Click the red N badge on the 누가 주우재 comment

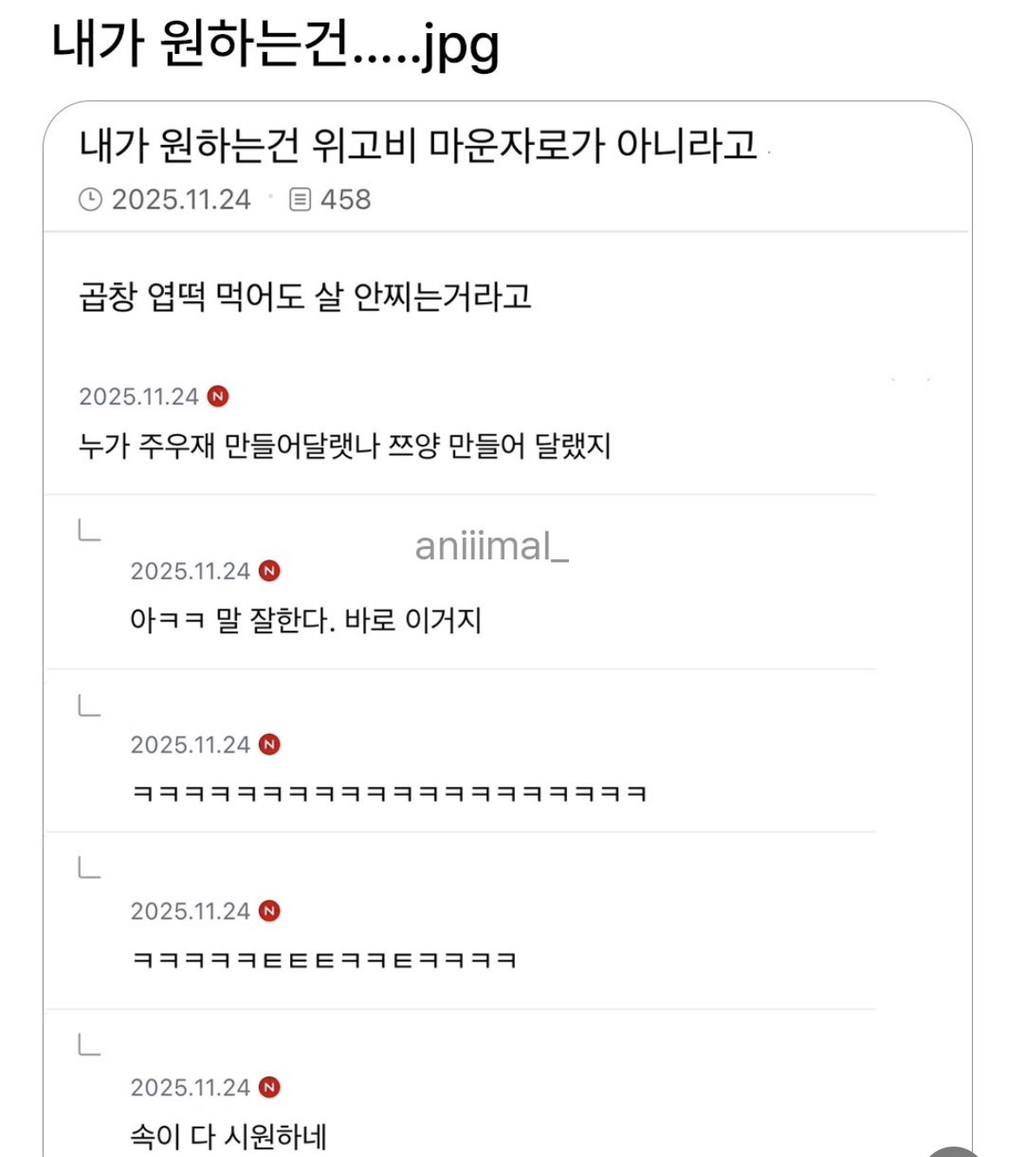point(218,396)
